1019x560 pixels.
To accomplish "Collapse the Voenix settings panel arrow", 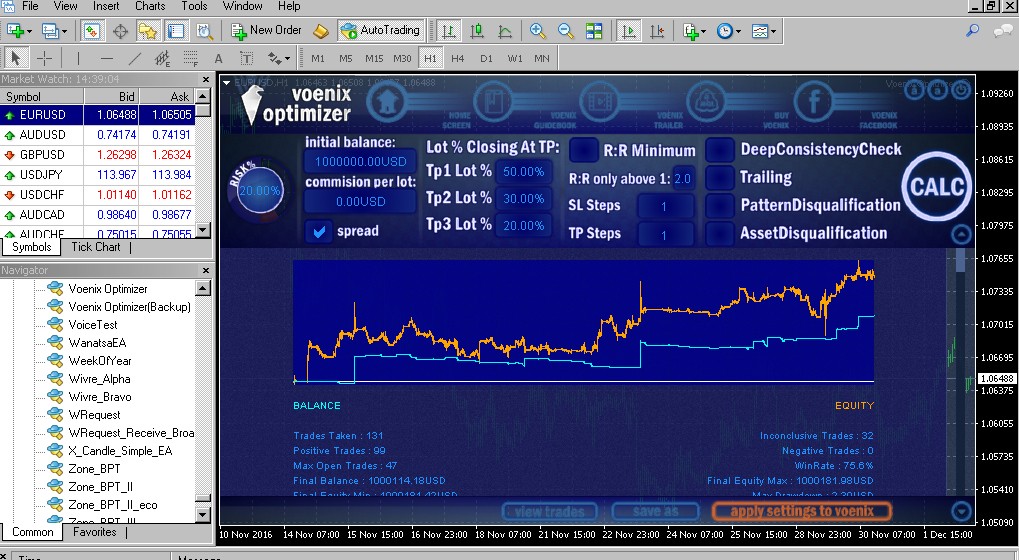I will (961, 235).
